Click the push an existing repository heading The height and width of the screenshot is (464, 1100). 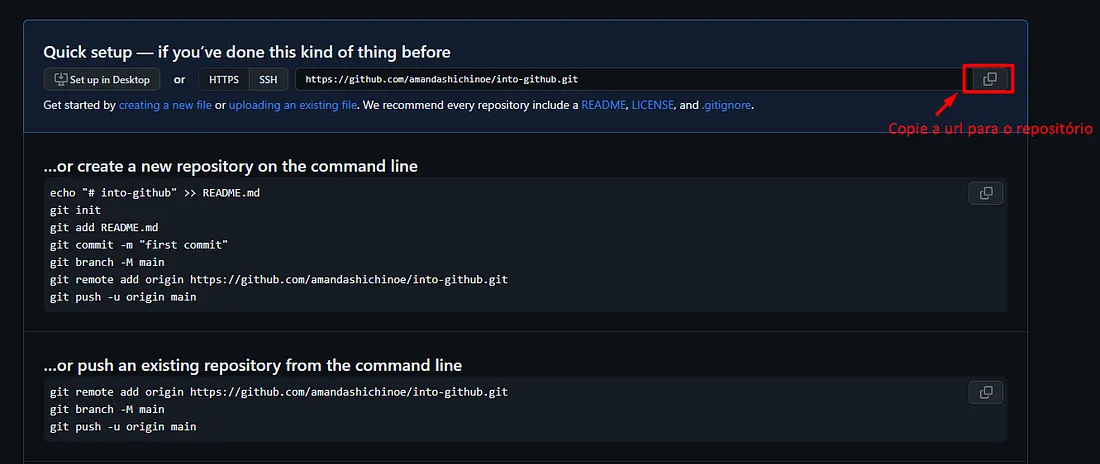pyautogui.click(x=253, y=366)
